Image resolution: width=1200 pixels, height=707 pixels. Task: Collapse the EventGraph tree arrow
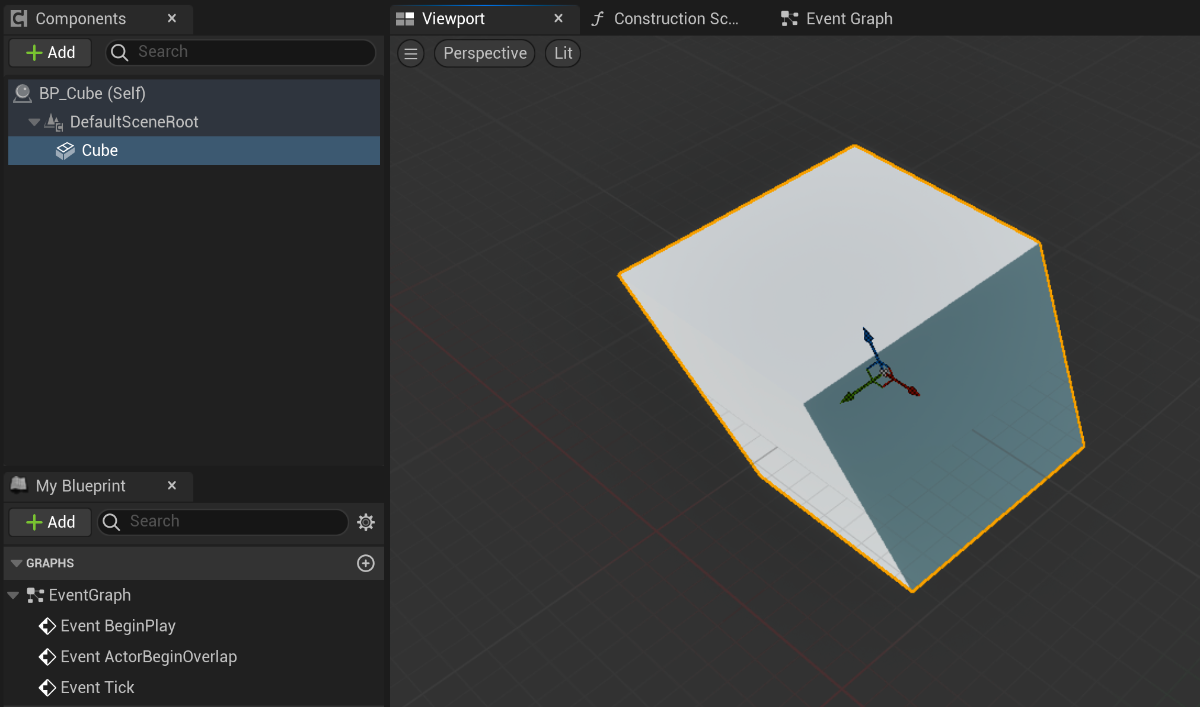13,595
